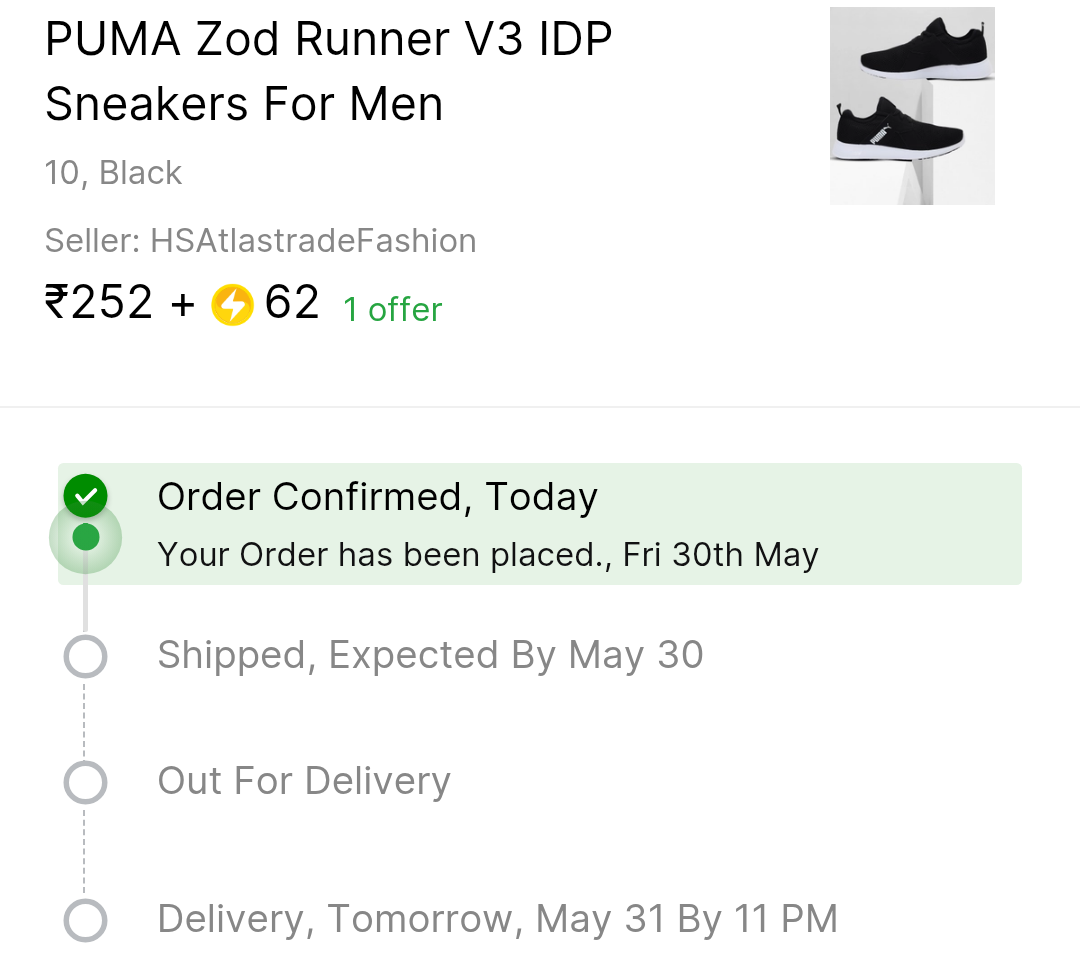Viewport: 1080px width, 980px height.
Task: Select the Delivery step circle marker
Action: pyautogui.click(x=85, y=919)
